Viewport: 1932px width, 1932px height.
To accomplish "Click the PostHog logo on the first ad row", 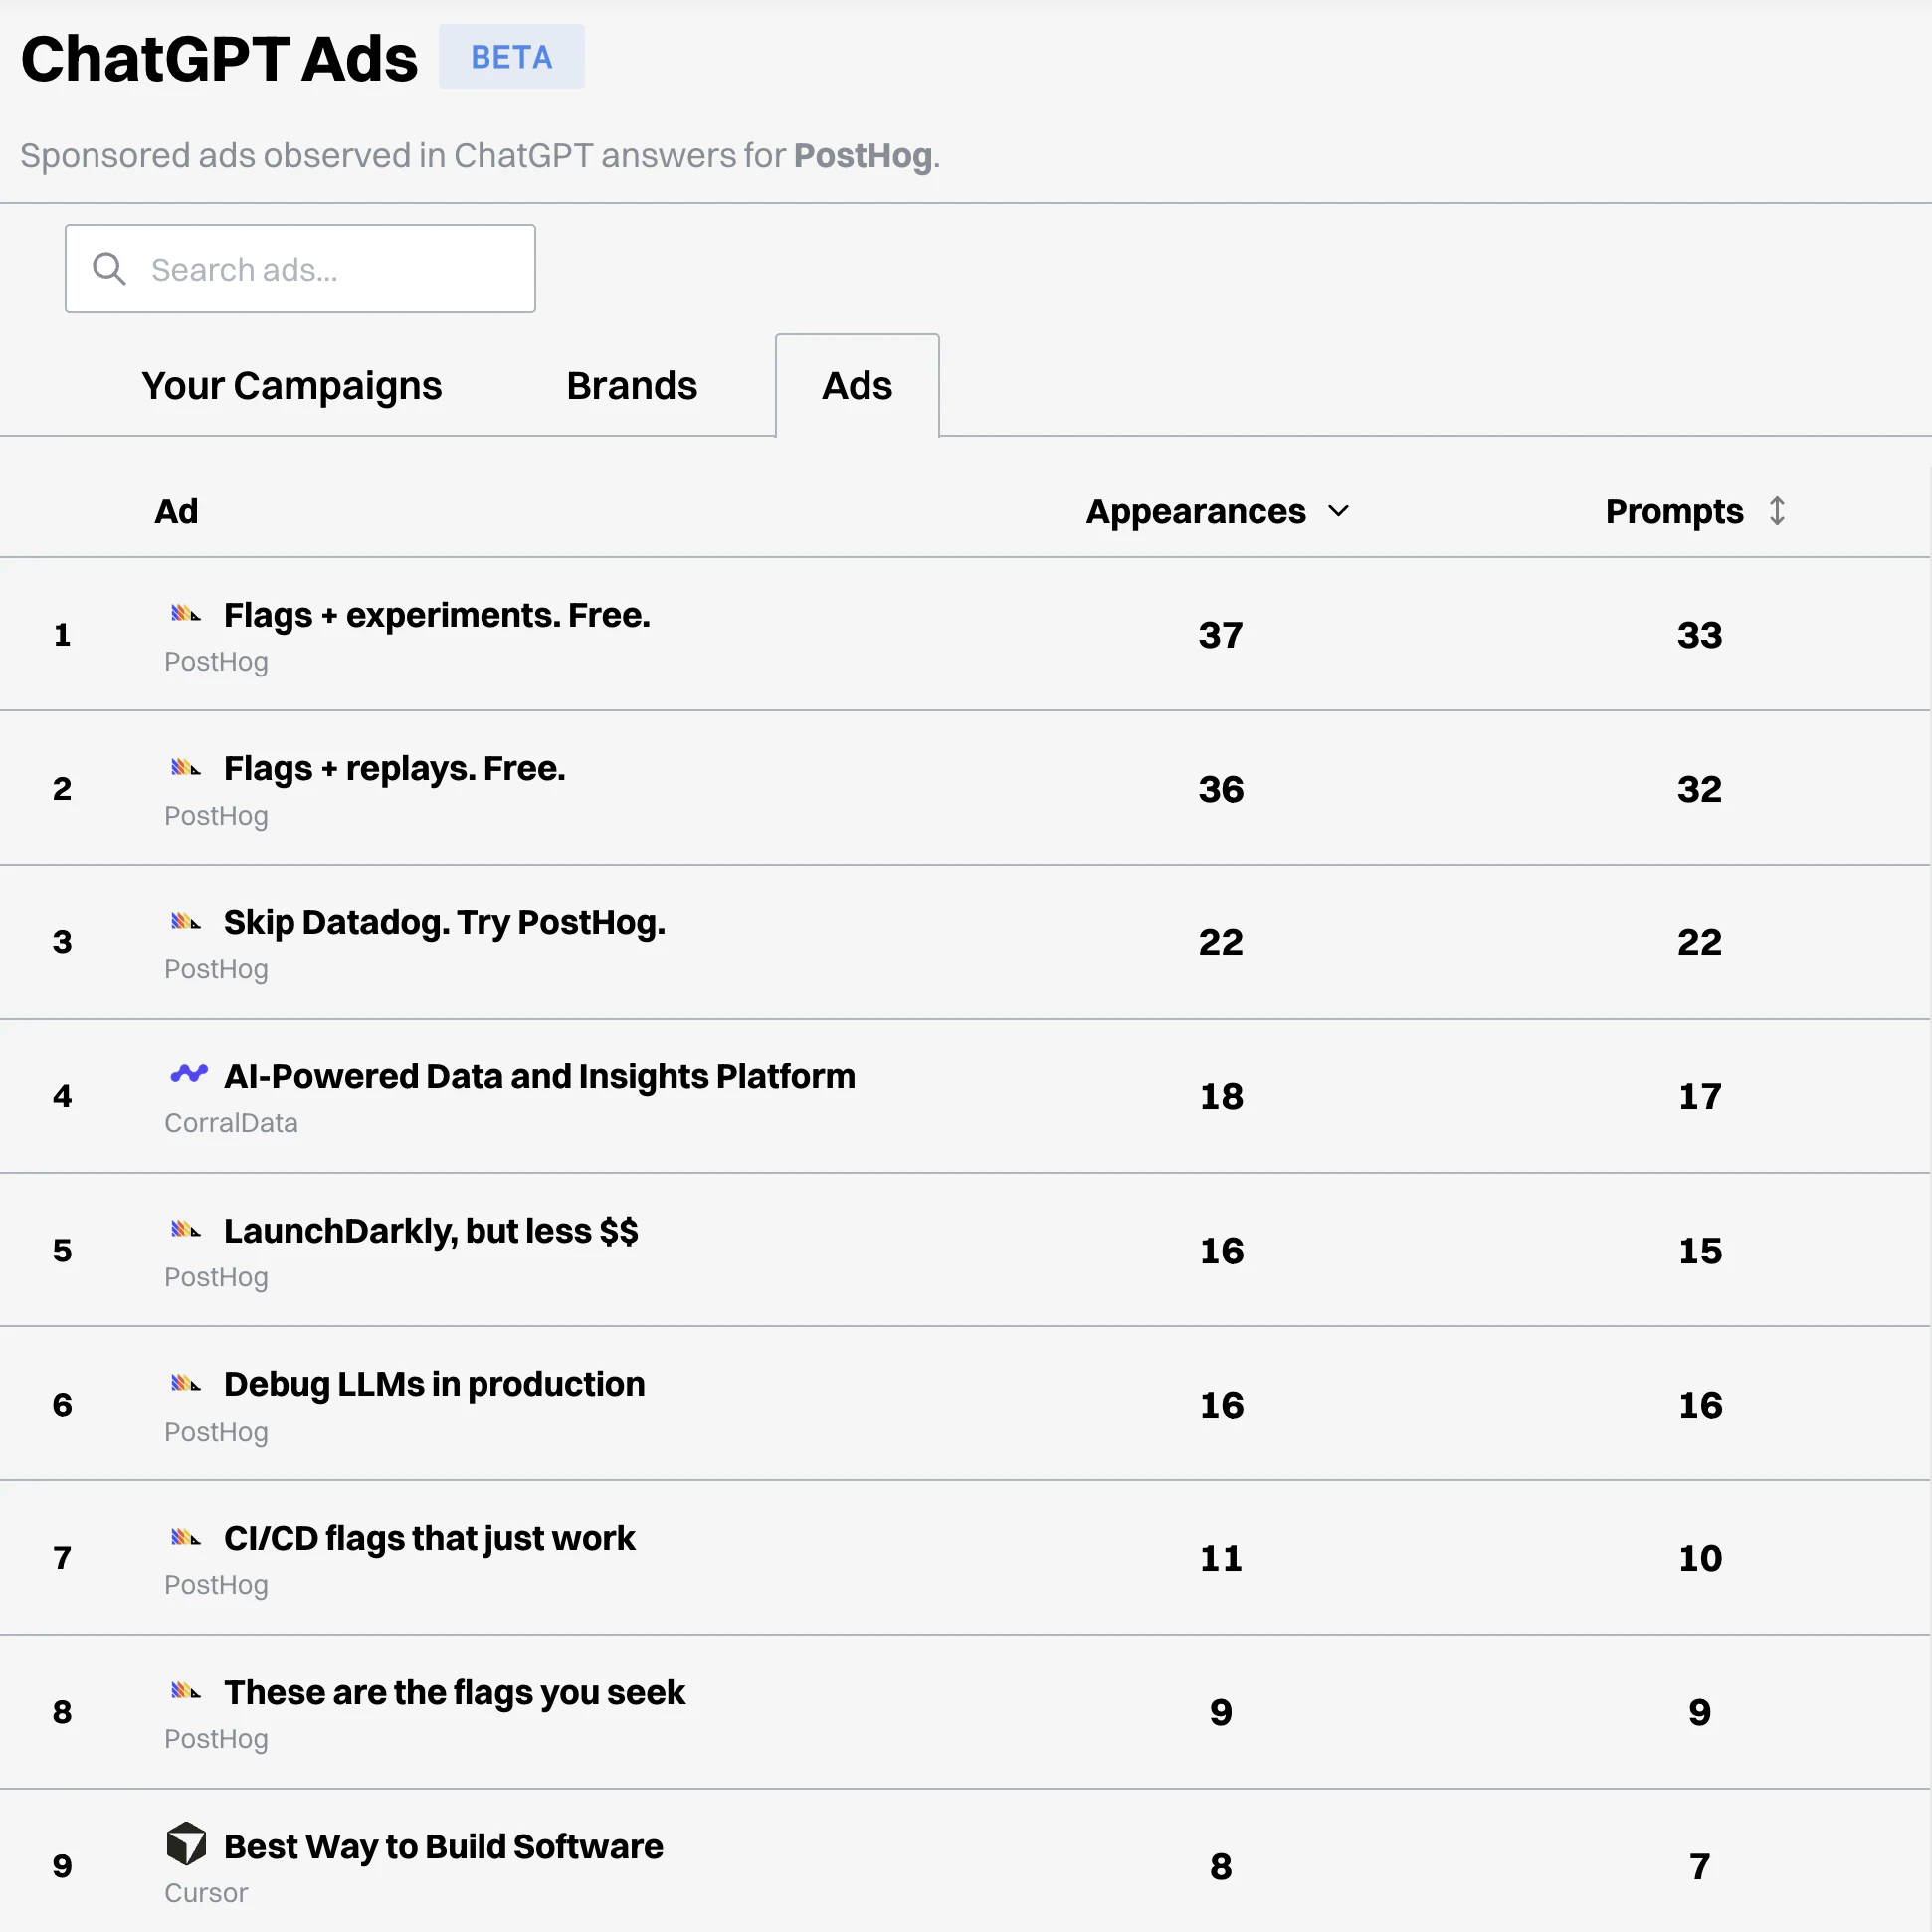I will pyautogui.click(x=186, y=614).
